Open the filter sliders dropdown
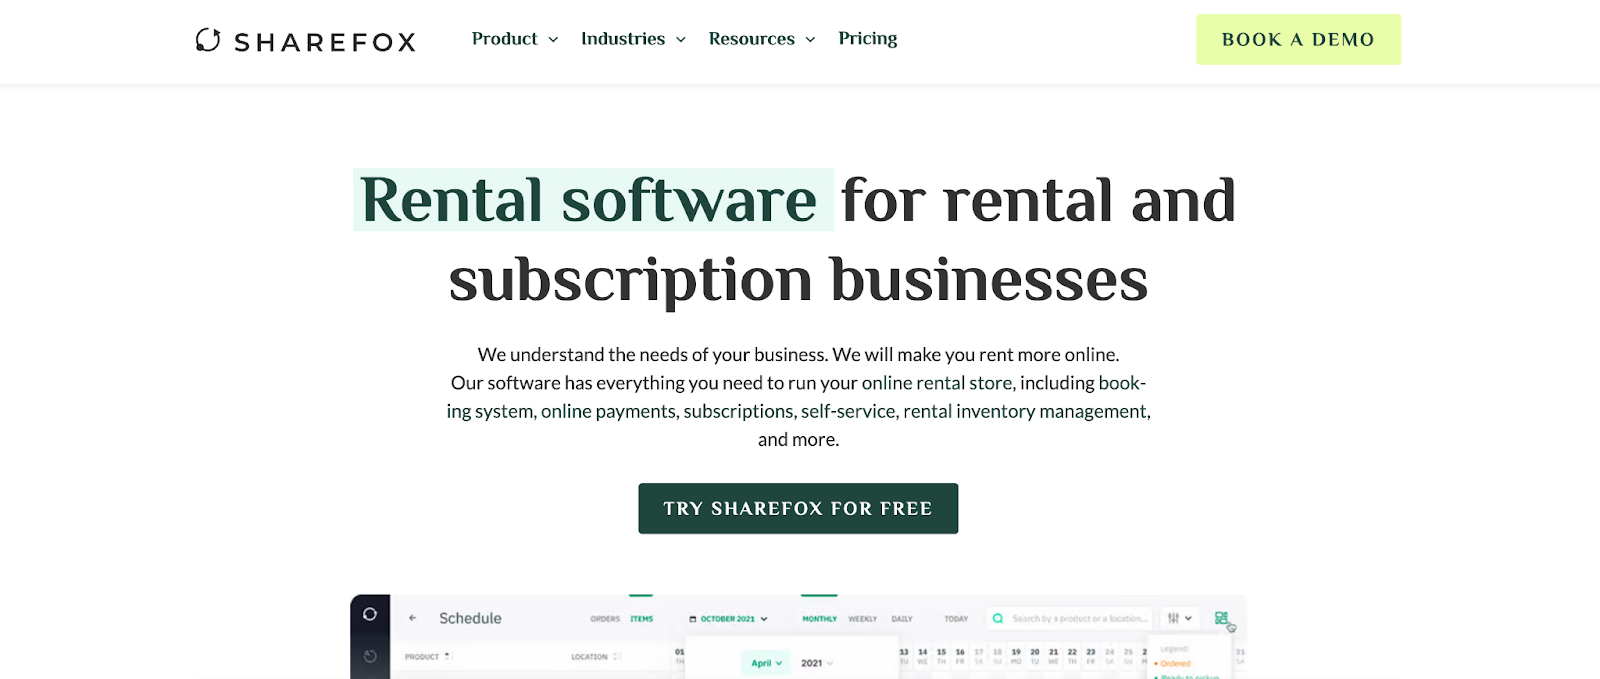1600x679 pixels. pos(1180,618)
